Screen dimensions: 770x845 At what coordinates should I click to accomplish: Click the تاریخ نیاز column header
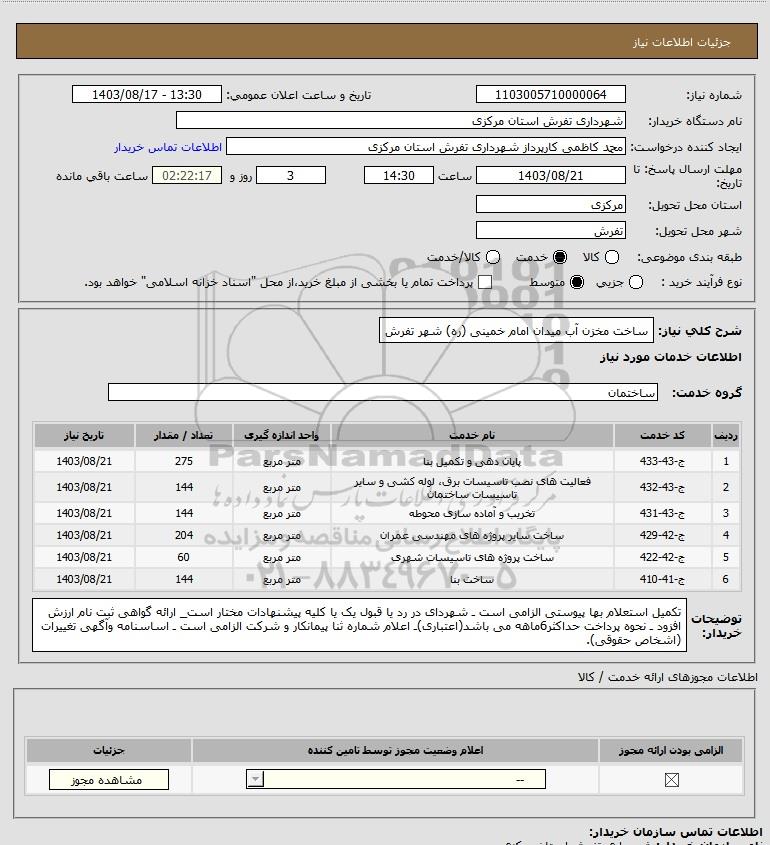(84, 435)
